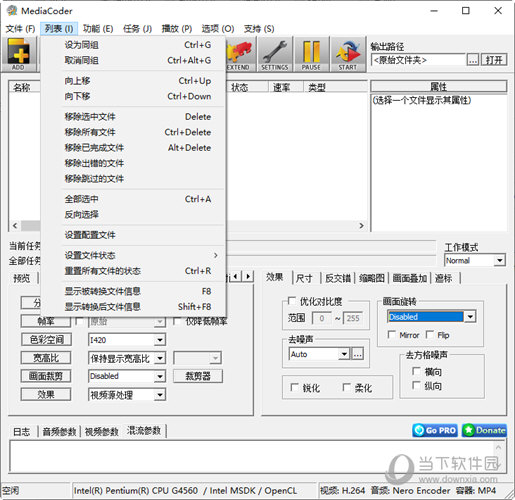The height and width of the screenshot is (500, 515).
Task: Open the 任务 (J) menu
Action: click(x=137, y=29)
